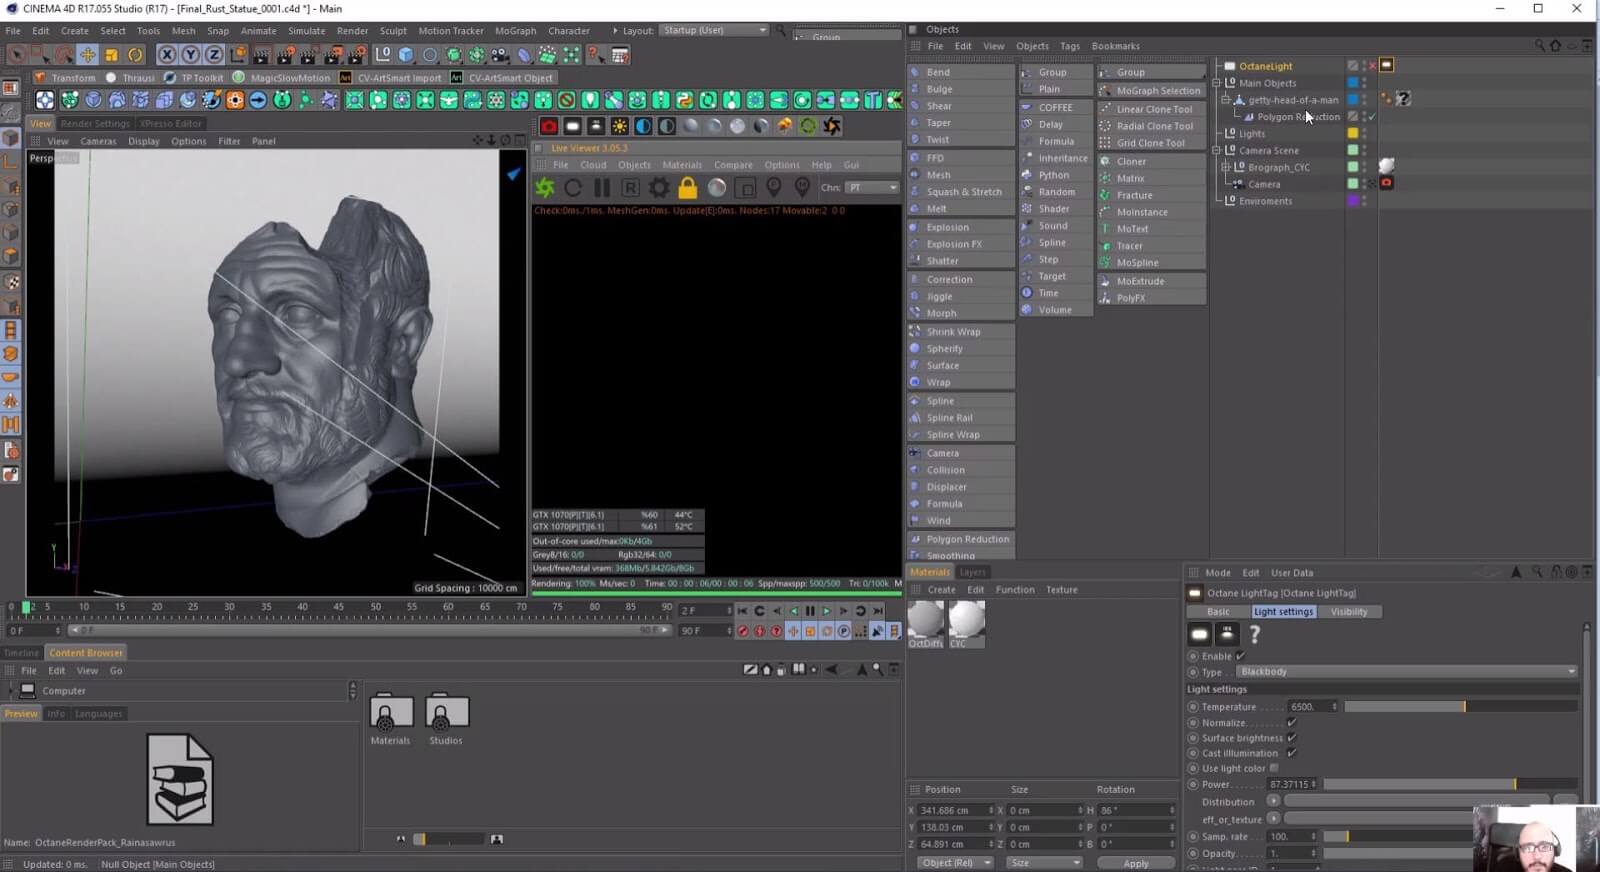
Task: Switch to the Visibility tab
Action: click(x=1348, y=612)
